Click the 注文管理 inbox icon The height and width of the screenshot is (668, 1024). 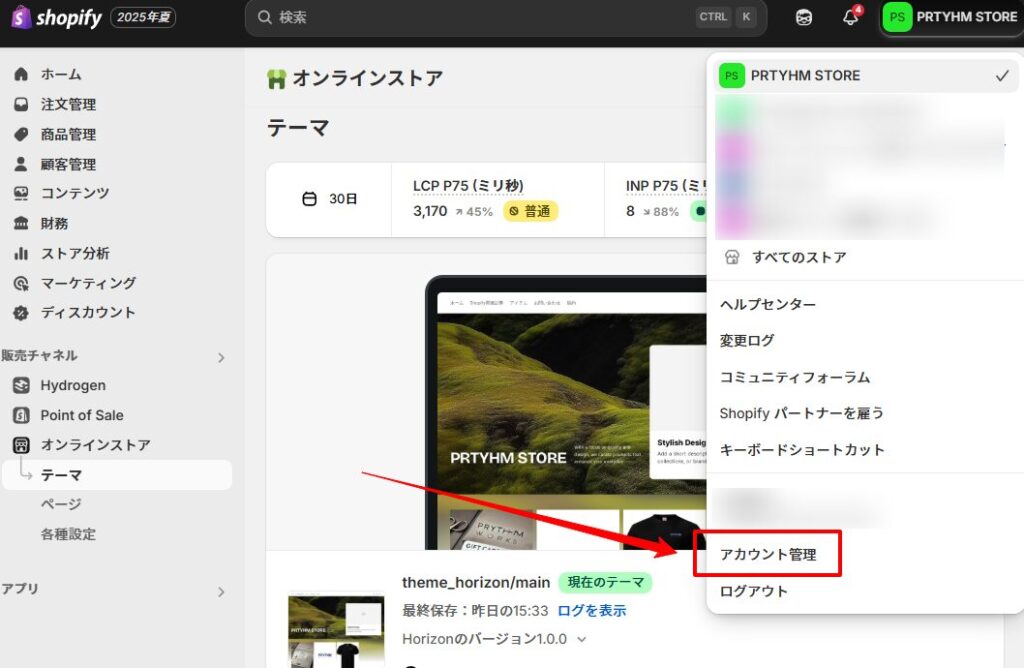21,104
